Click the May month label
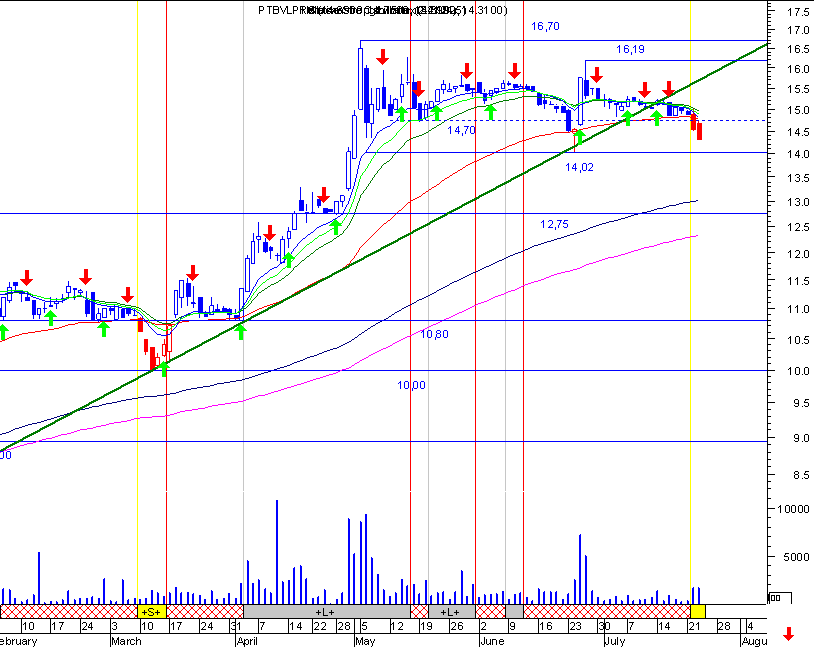The width and height of the screenshot is (814, 647). click(x=365, y=641)
